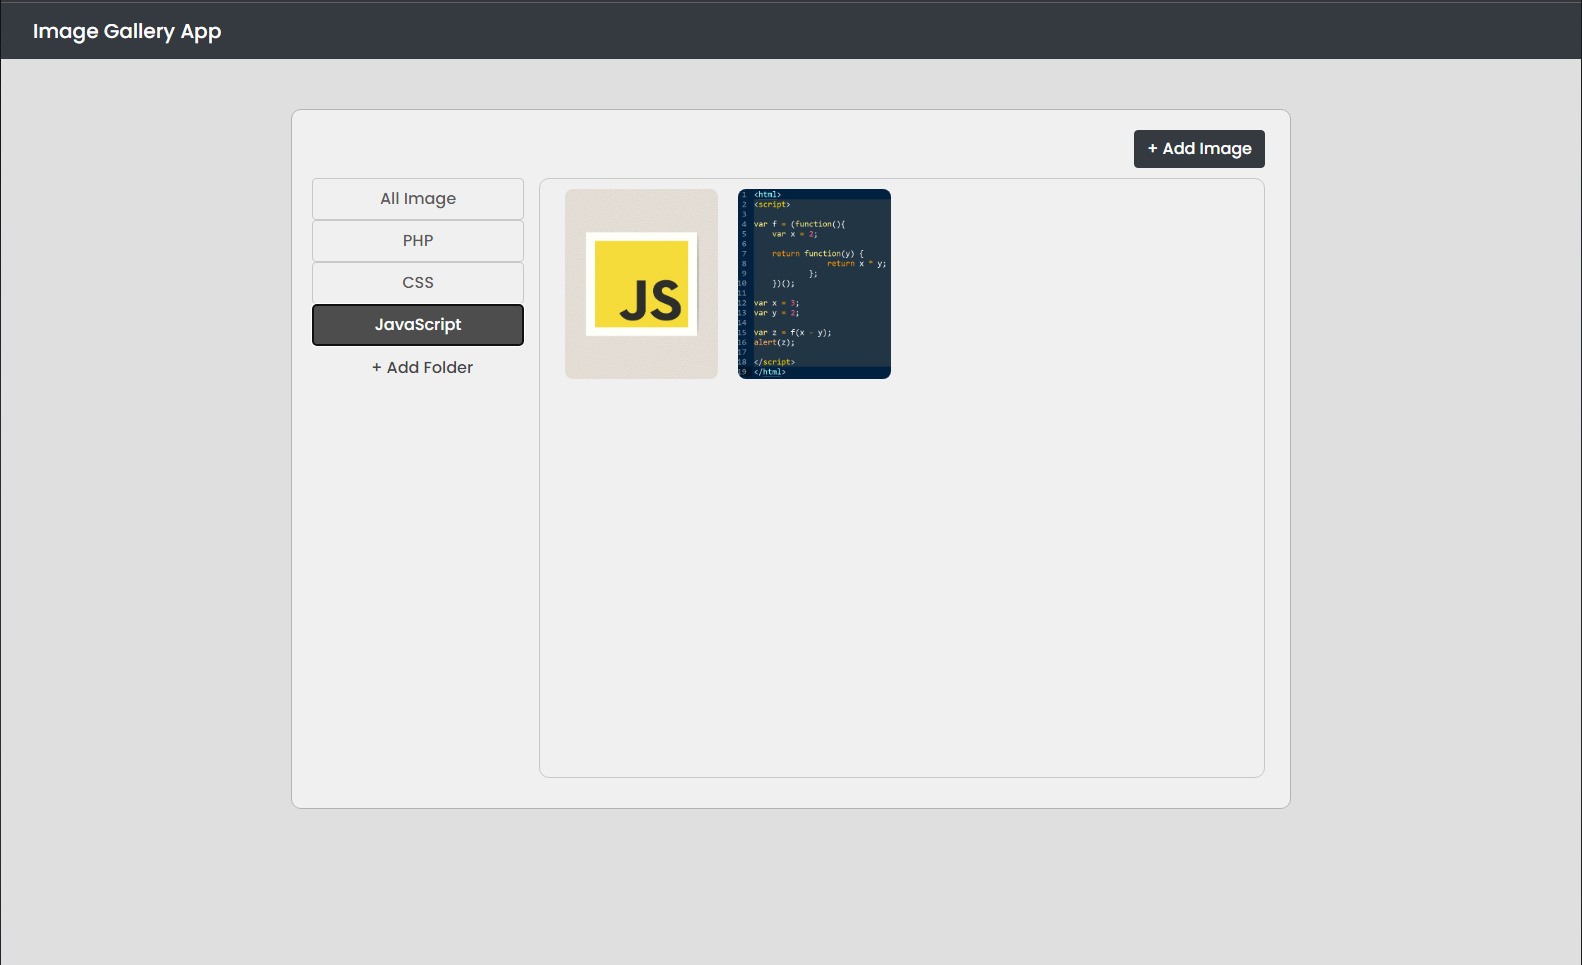Click the + Add Image button
This screenshot has height=965, width=1582.
pyautogui.click(x=1199, y=149)
